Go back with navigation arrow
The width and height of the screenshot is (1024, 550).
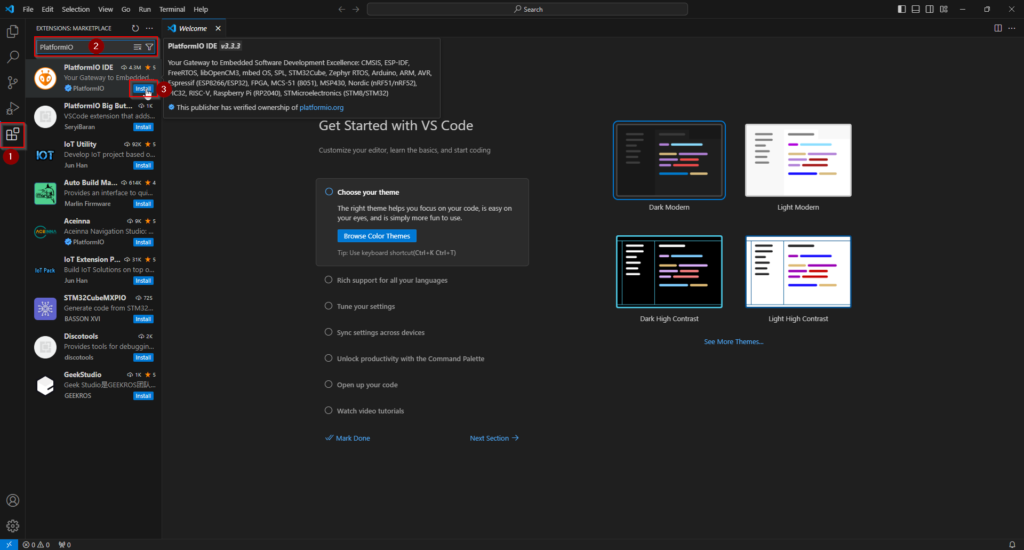tap(342, 9)
